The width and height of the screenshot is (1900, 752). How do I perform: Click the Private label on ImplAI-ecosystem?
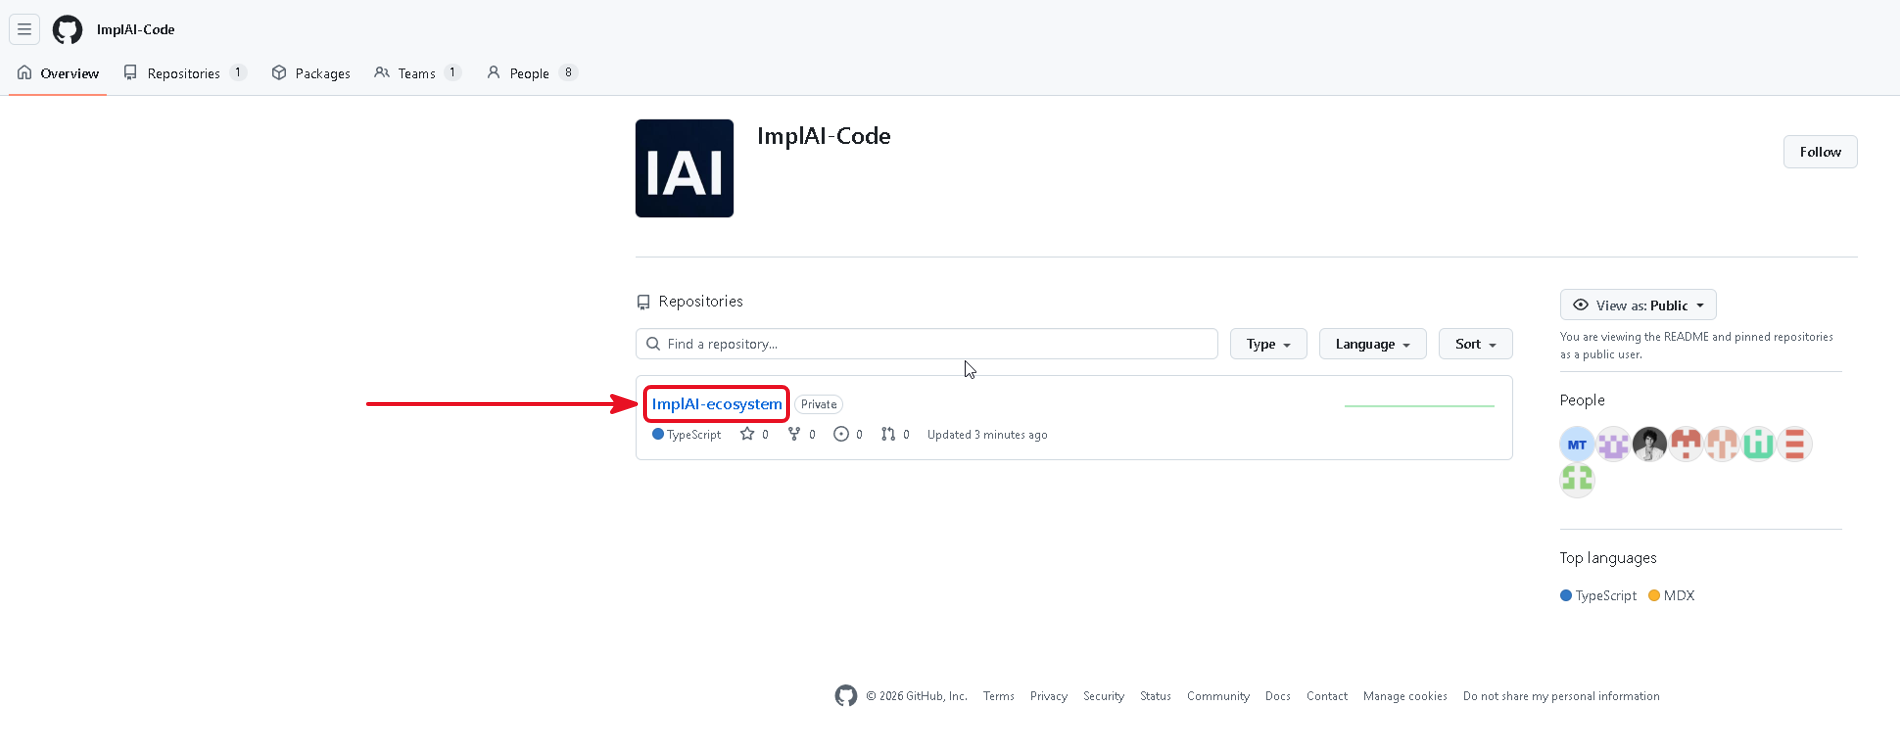pos(819,404)
